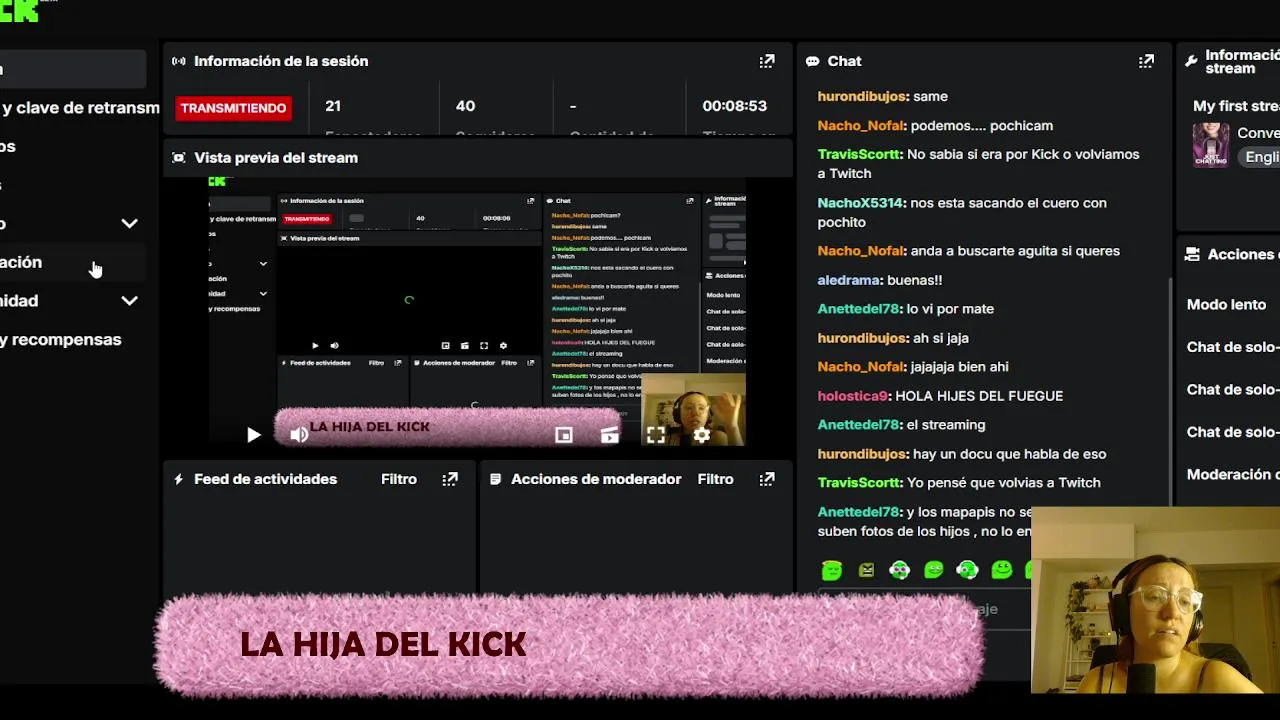Open 'y clave de retransm' in the sidebar

point(80,108)
